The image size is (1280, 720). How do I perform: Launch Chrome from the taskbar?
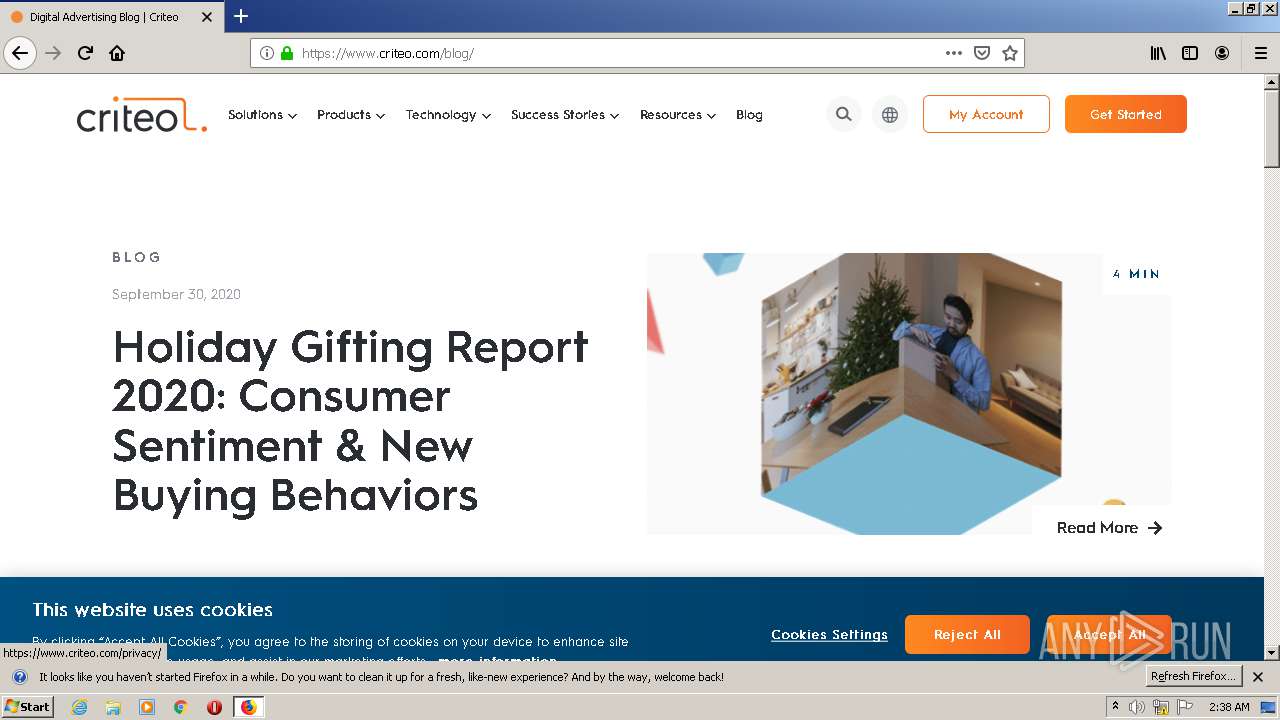181,707
